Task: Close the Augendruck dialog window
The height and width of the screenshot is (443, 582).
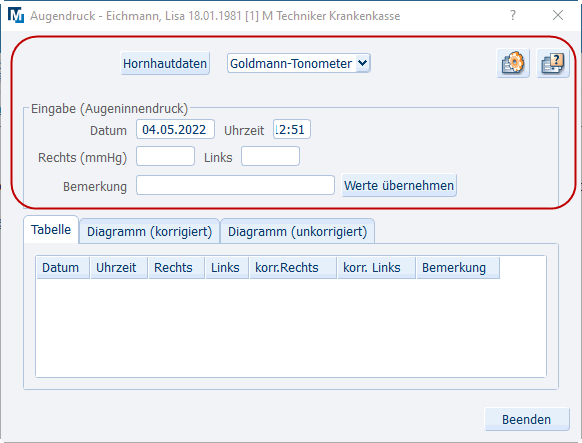Action: point(558,15)
